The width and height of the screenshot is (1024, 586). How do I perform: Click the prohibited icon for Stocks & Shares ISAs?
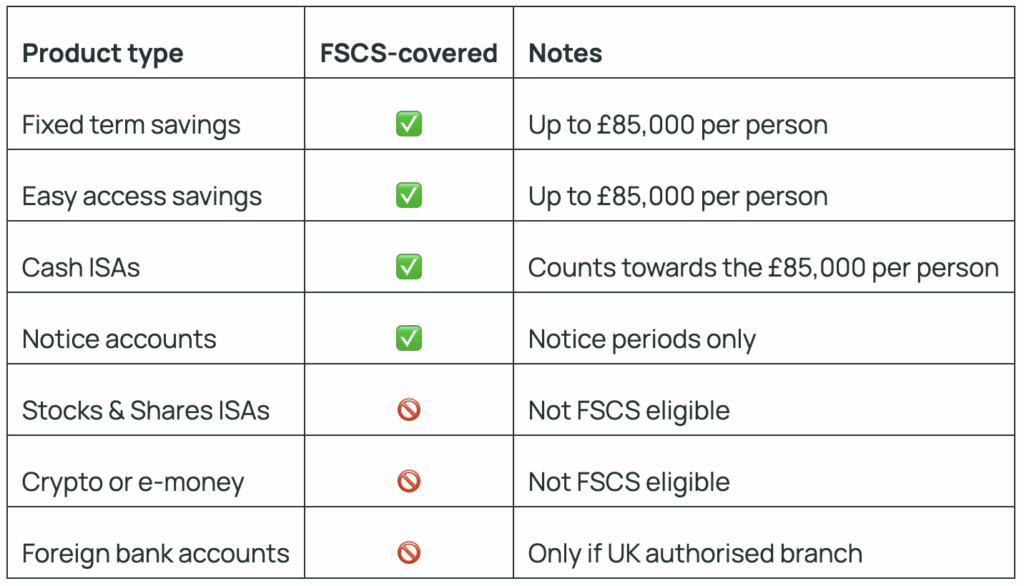click(408, 409)
